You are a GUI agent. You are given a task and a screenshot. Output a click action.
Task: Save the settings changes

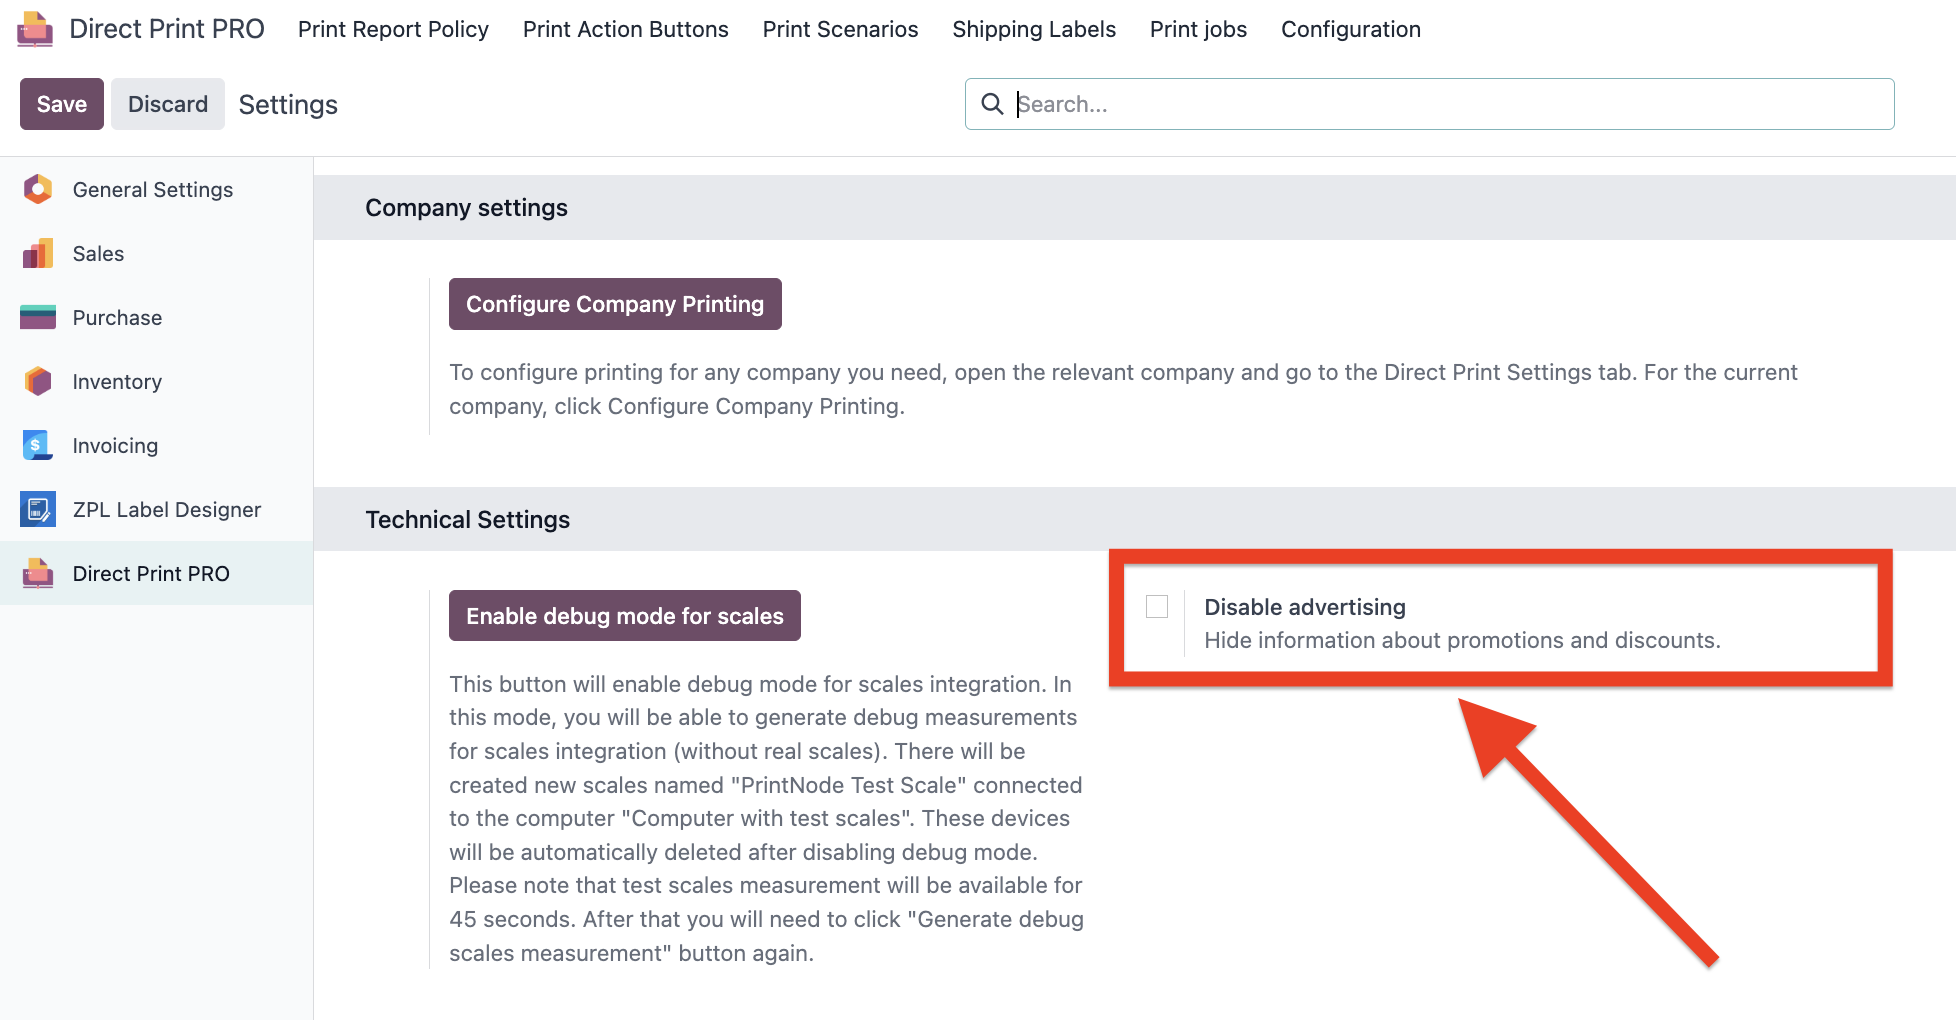(62, 104)
